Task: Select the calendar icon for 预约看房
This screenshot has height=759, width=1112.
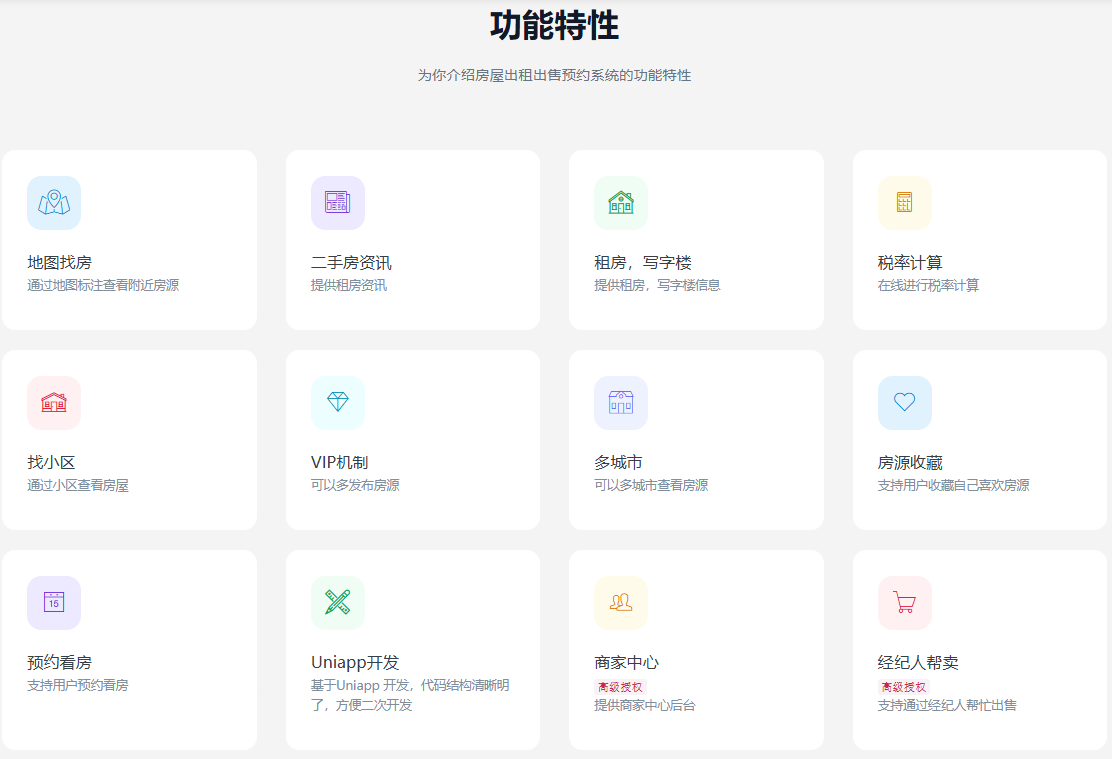Action: click(54, 603)
